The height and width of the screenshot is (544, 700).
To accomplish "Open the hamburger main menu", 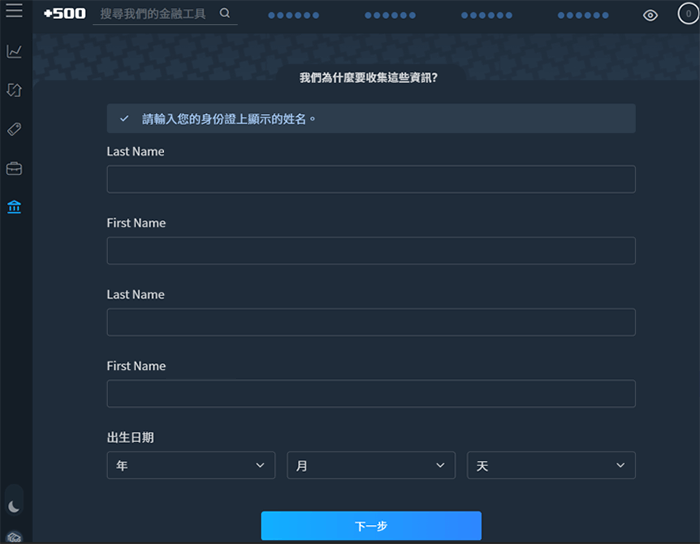I will (14, 11).
